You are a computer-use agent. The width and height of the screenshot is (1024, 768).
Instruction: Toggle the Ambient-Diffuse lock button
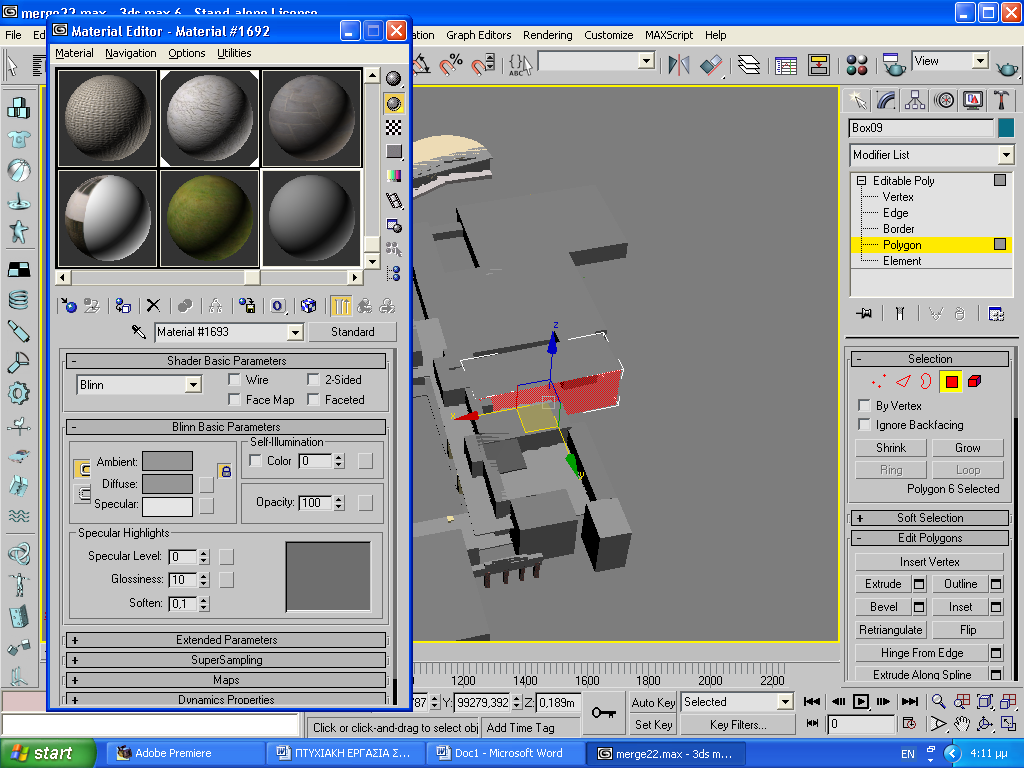[x=225, y=471]
